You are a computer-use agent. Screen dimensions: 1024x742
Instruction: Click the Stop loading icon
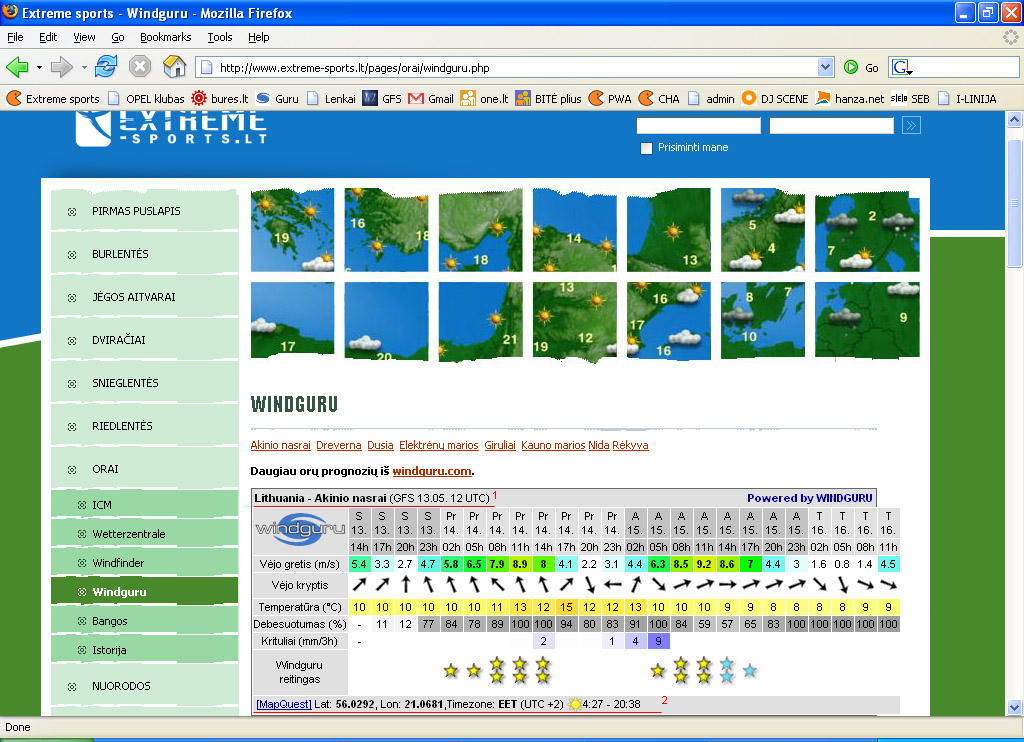pyautogui.click(x=140, y=67)
